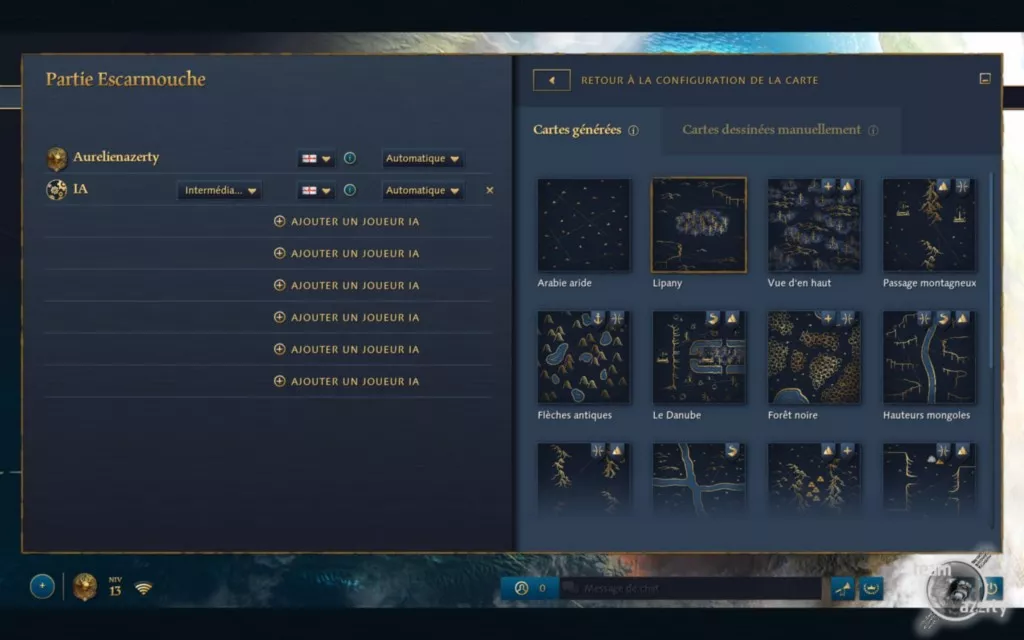Click the round plus button in bottom bar
The width and height of the screenshot is (1024, 640).
pyautogui.click(x=42, y=586)
